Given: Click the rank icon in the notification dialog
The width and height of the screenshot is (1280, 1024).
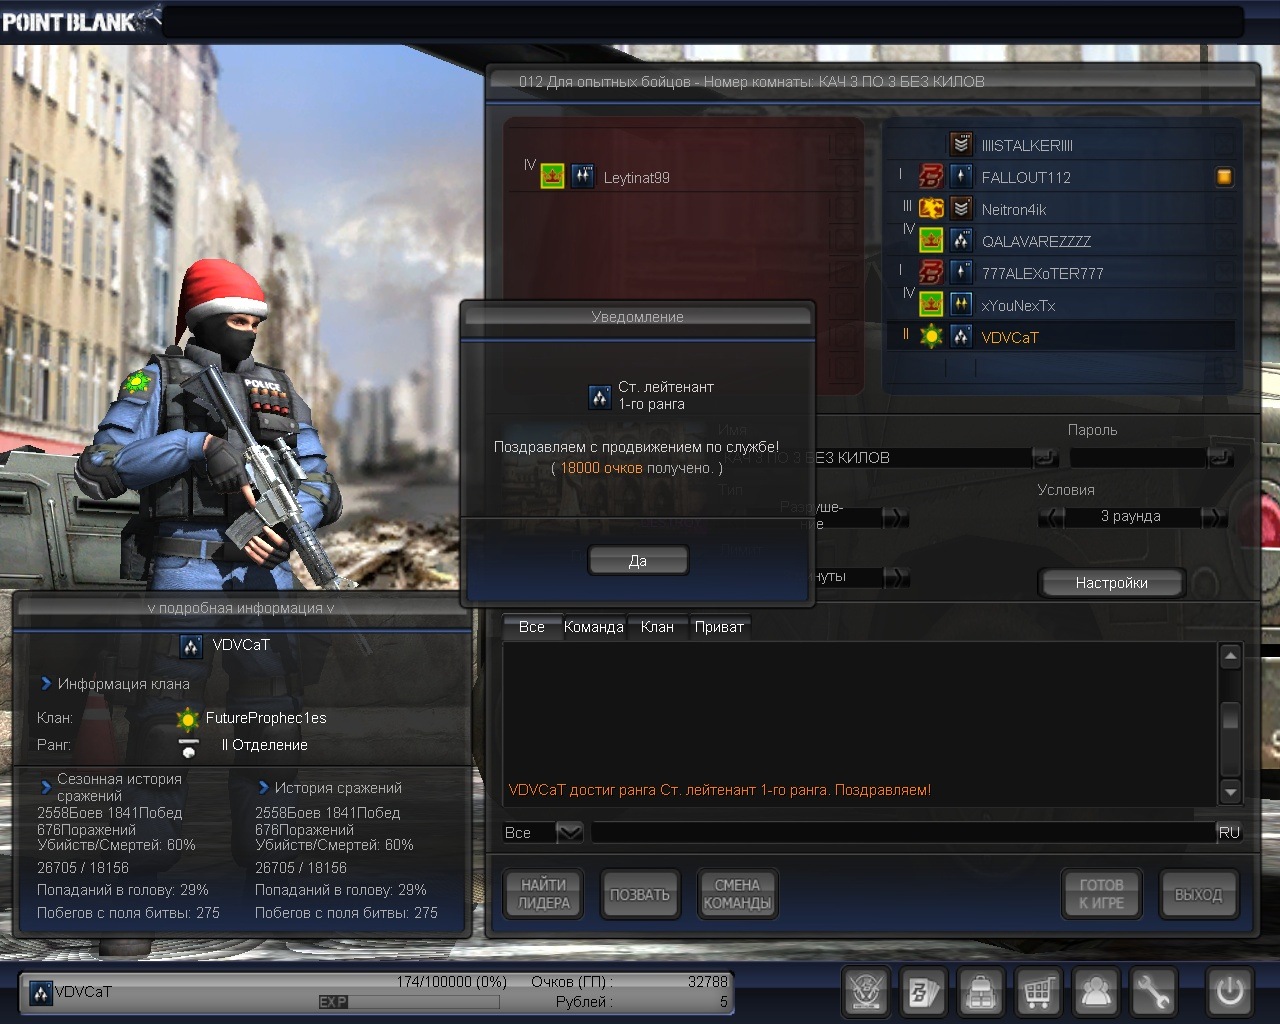Looking at the screenshot, I should 600,397.
